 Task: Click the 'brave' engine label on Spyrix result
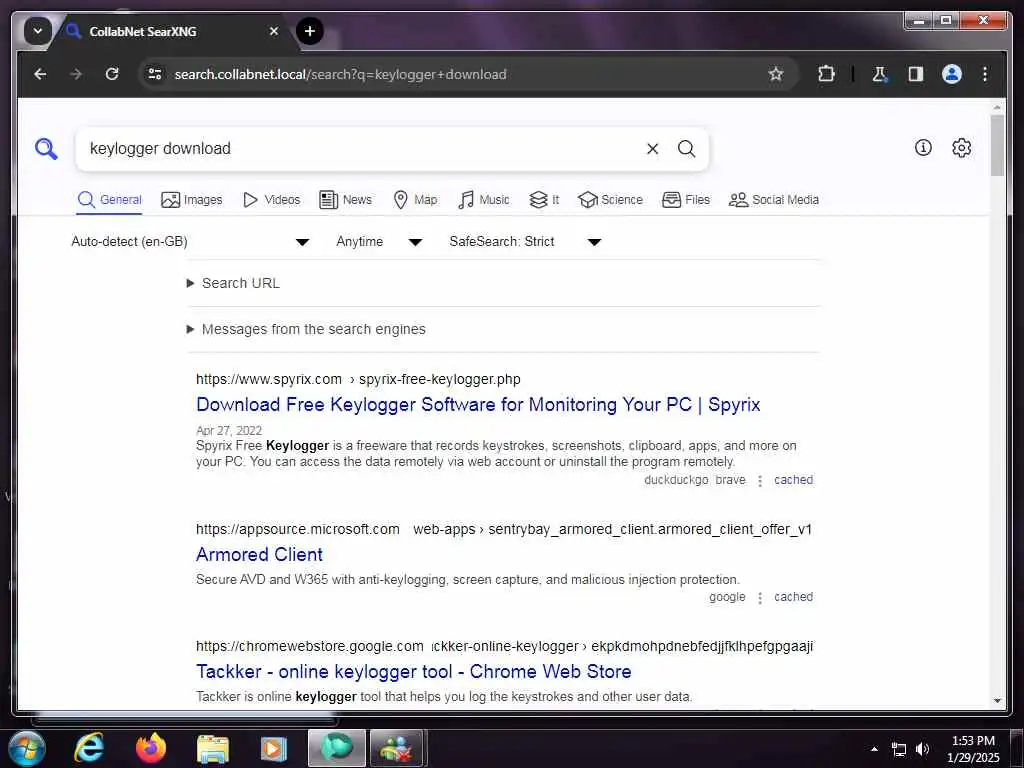pyautogui.click(x=730, y=480)
